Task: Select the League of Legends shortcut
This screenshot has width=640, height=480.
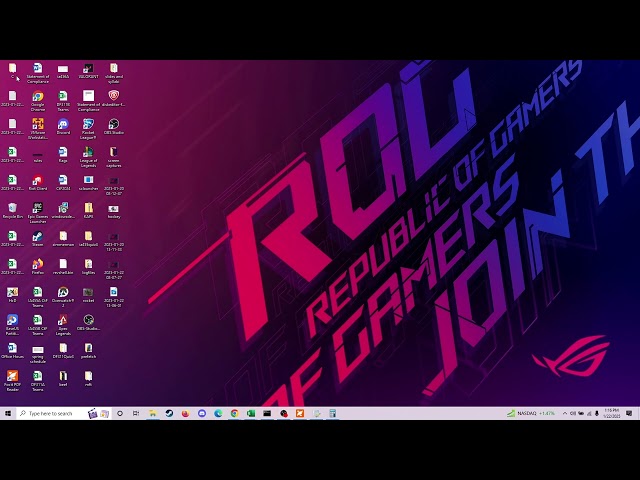Action: coord(88,157)
